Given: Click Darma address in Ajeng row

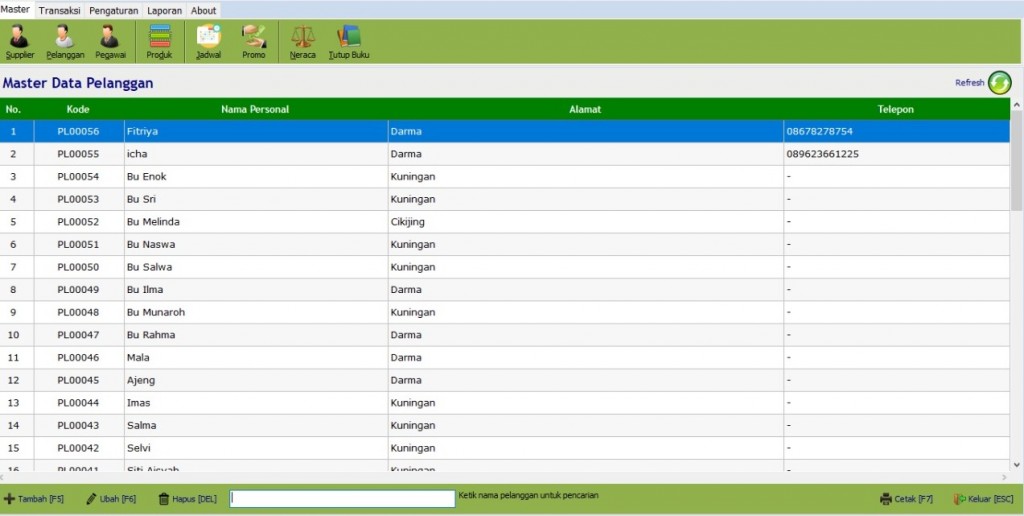Looking at the screenshot, I should pos(586,380).
